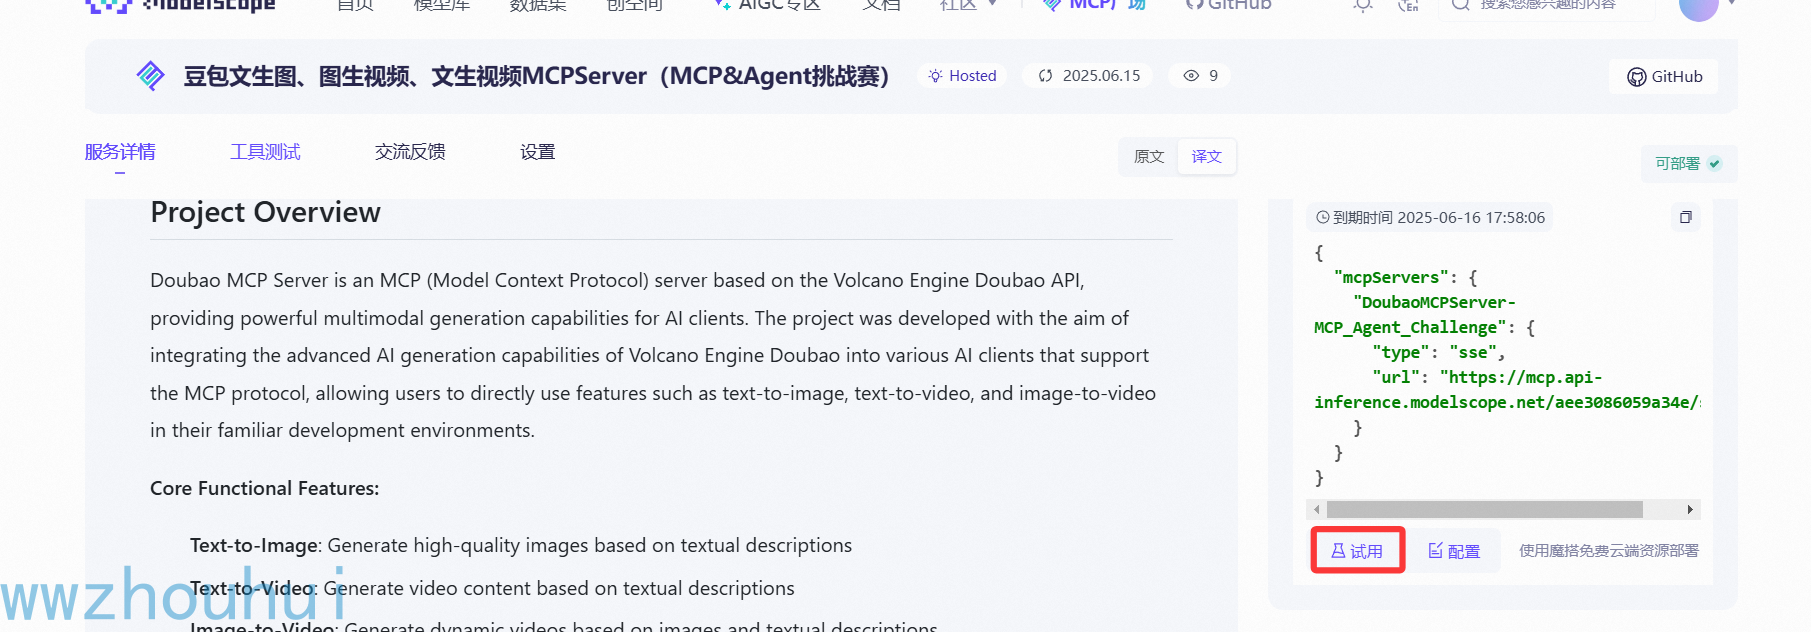
Task: Open the 设置 tab
Action: coord(537,152)
